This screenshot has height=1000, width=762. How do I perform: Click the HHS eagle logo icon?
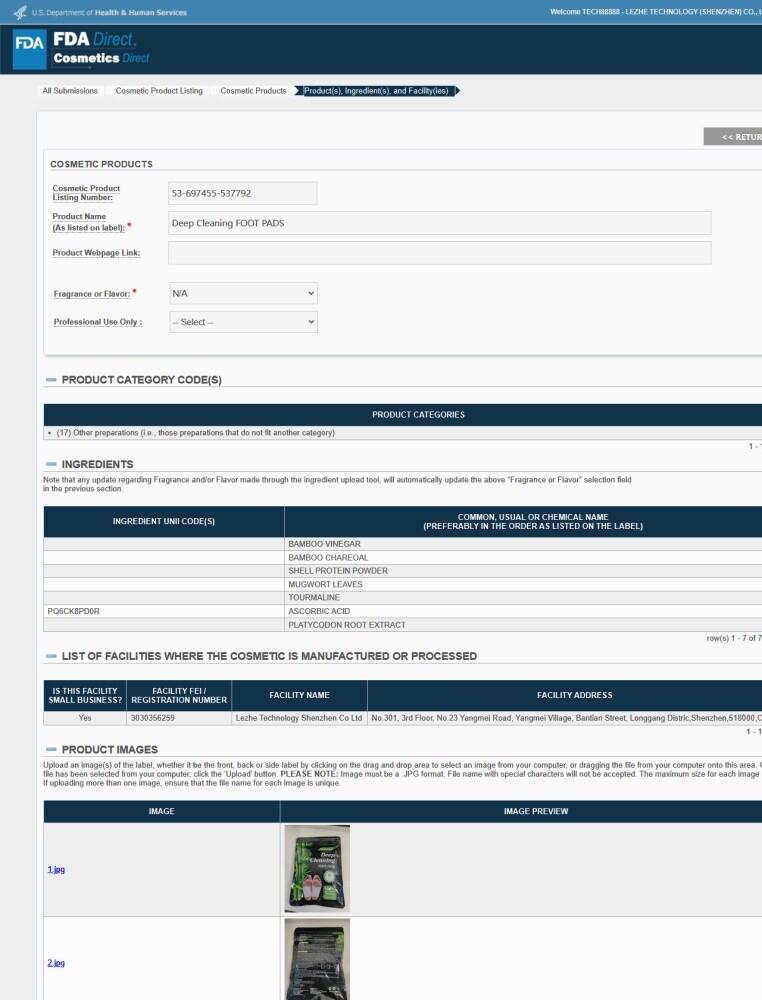(x=20, y=12)
